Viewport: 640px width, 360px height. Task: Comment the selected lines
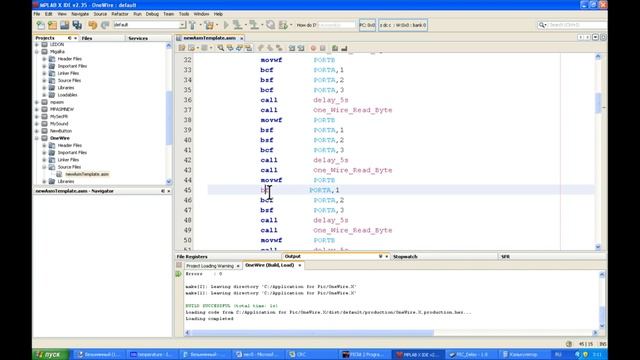[x=335, y=48]
